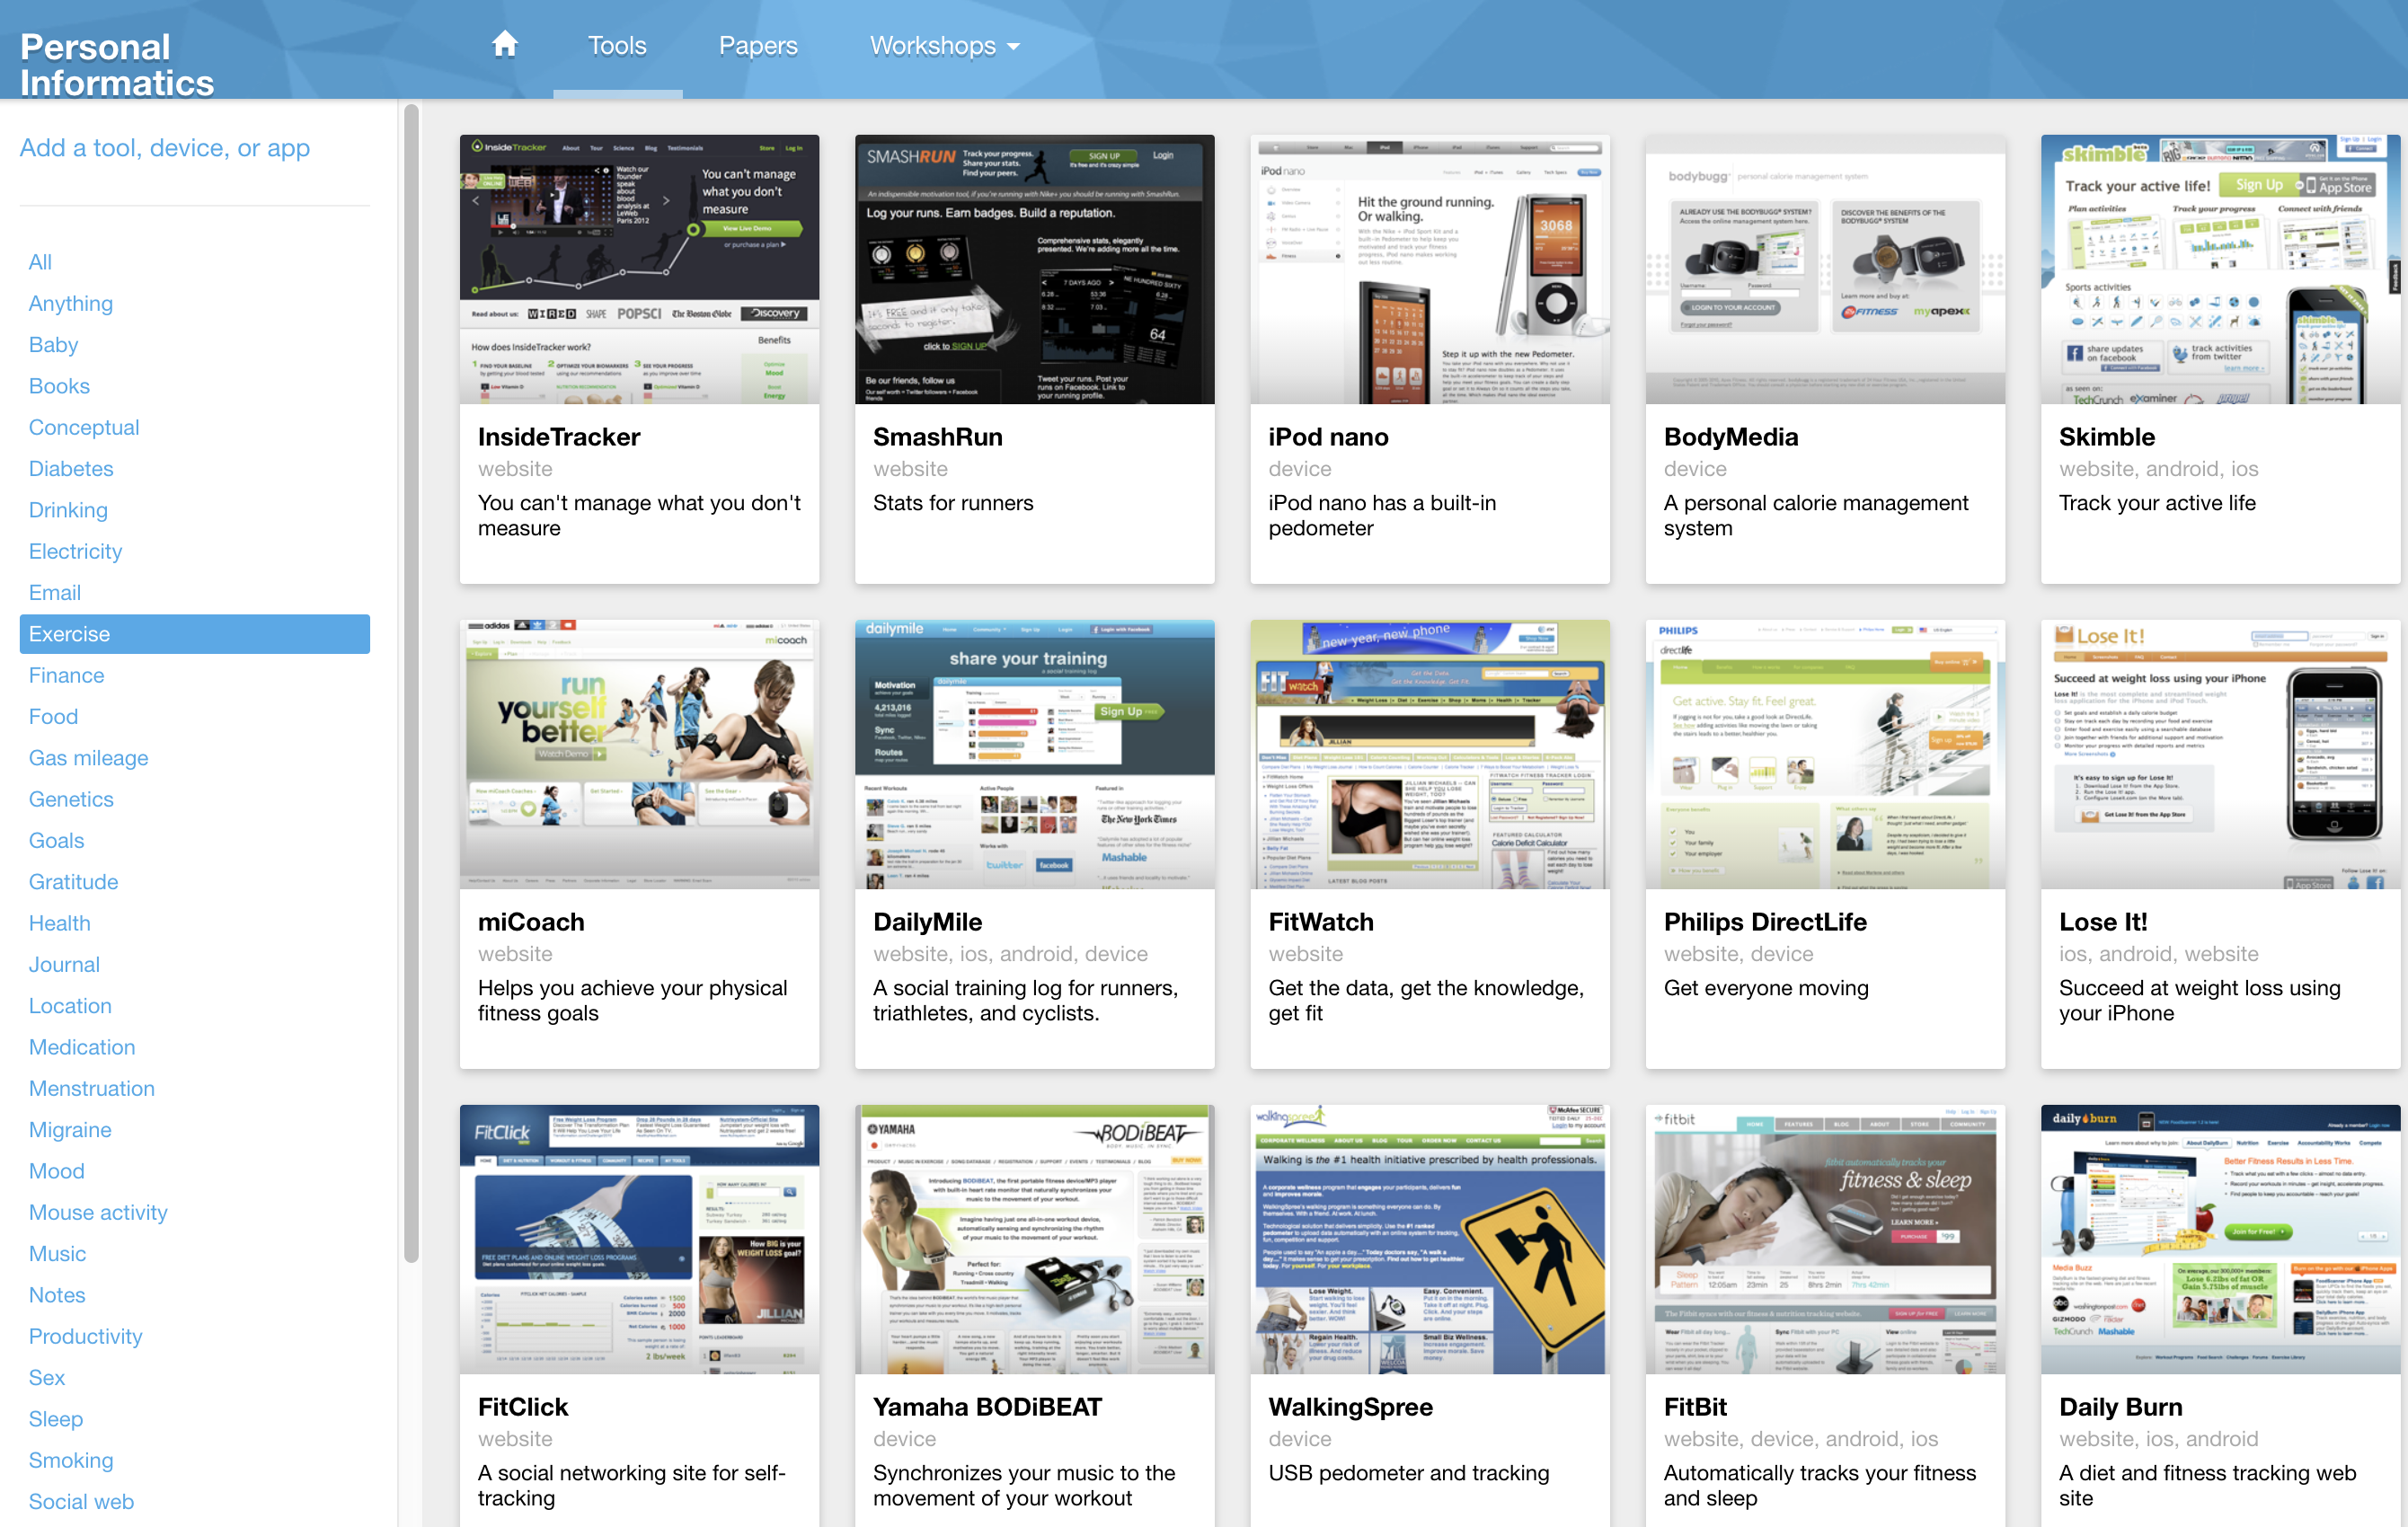Select the Food category
The width and height of the screenshot is (2408, 1527).
[x=53, y=716]
